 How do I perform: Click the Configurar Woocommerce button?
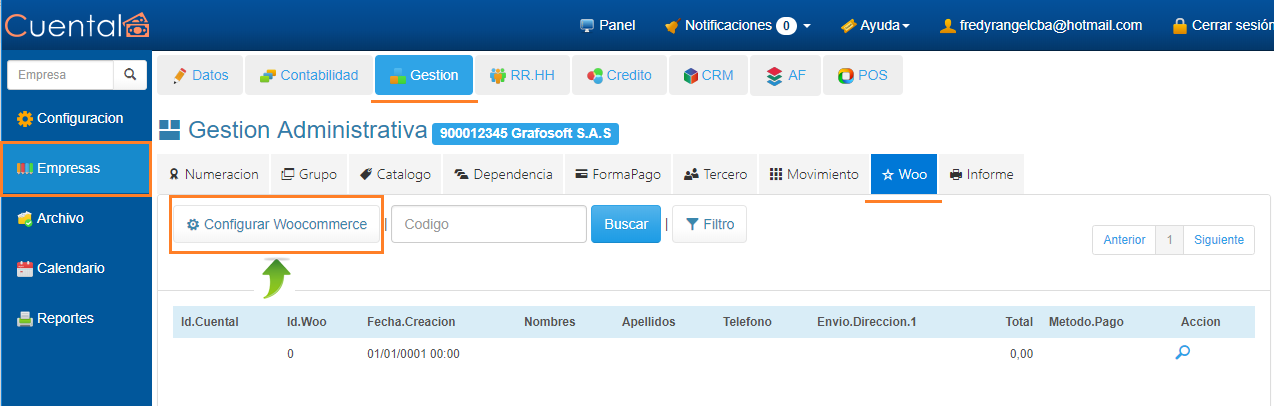(277, 224)
